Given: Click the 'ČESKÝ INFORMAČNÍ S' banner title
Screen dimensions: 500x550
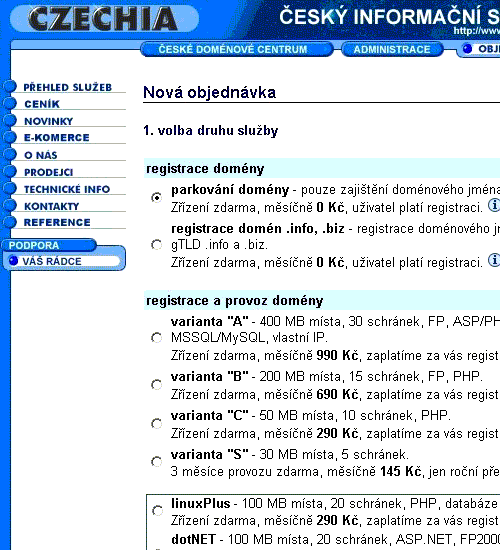Looking at the screenshot, I should click(x=389, y=17).
